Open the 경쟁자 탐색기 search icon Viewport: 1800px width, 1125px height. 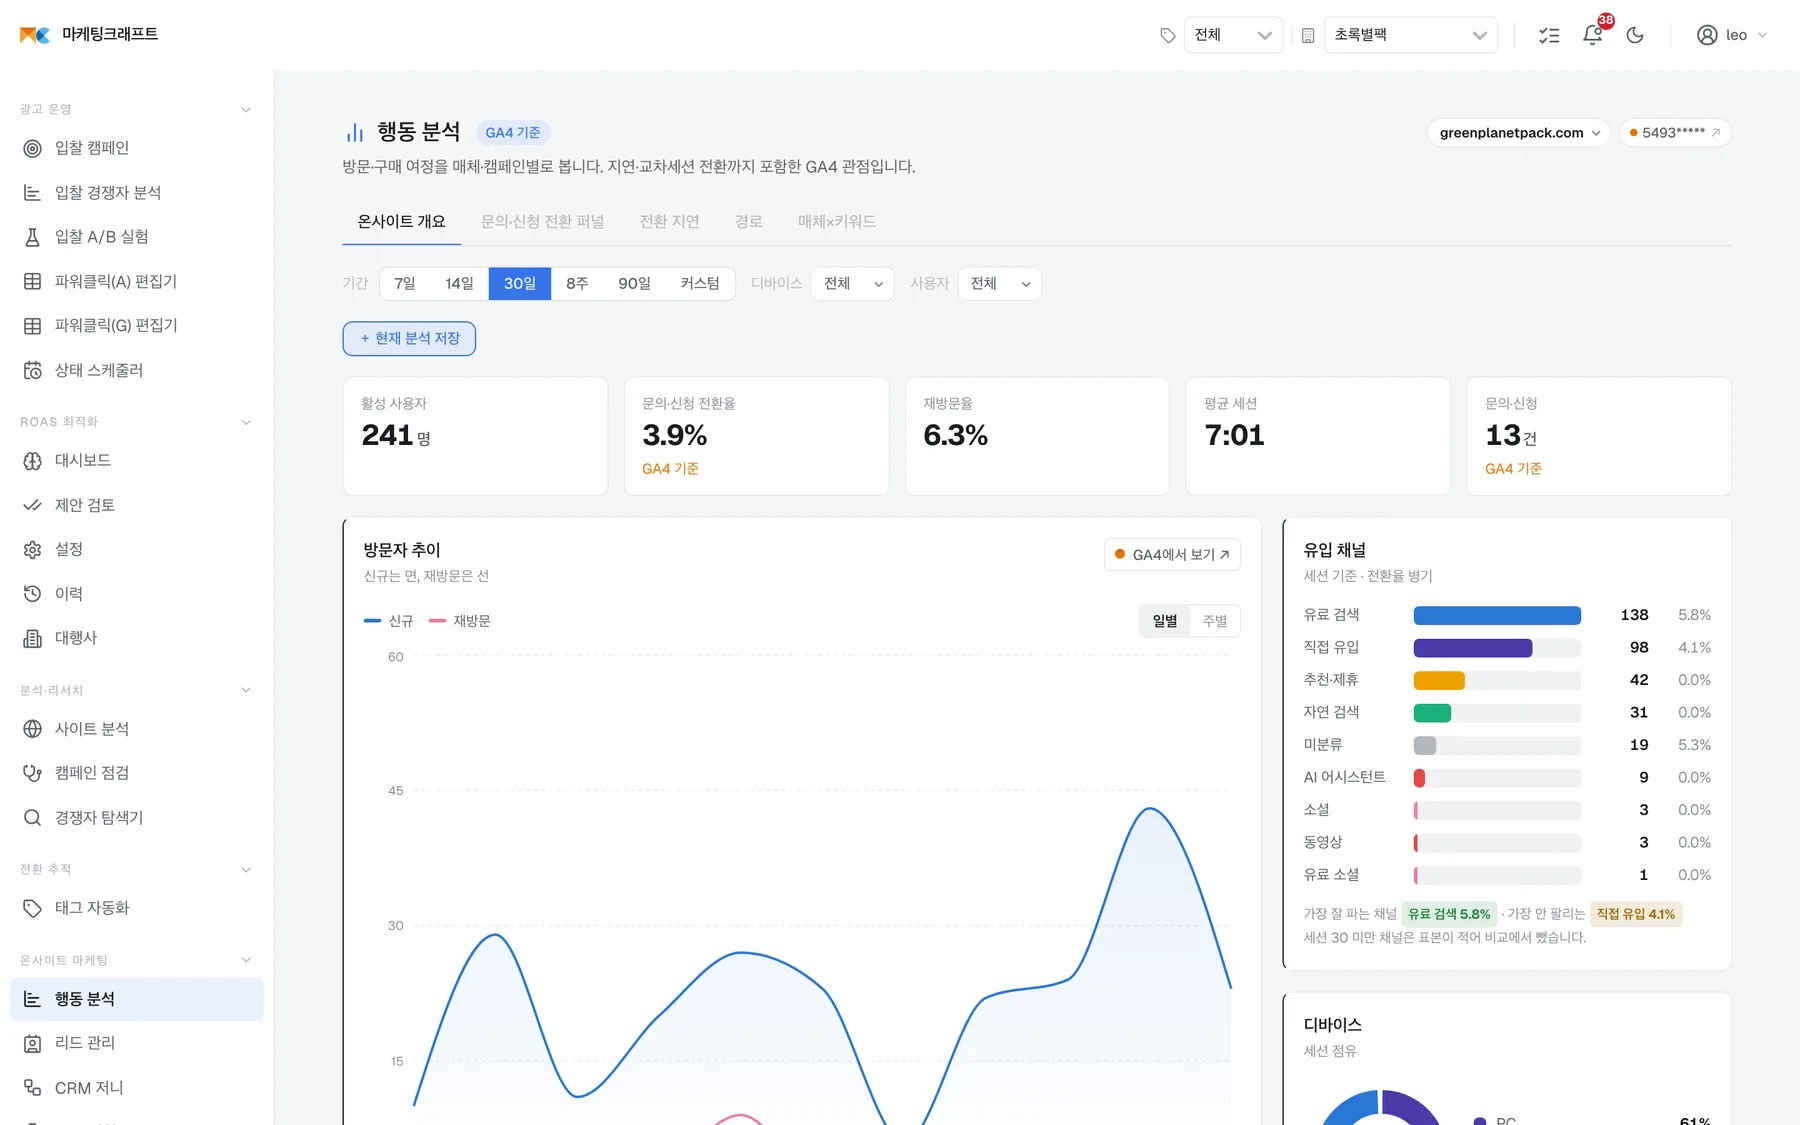tap(32, 818)
